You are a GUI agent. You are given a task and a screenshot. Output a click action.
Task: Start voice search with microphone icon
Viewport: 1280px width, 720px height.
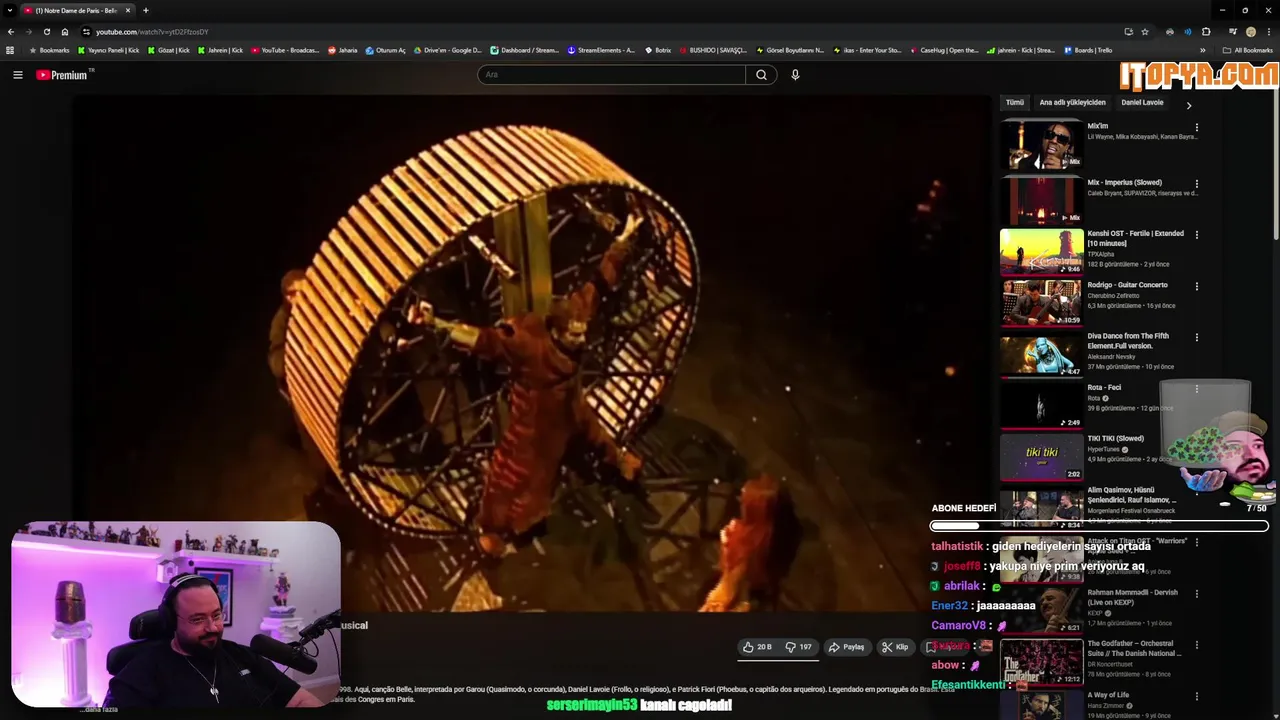pos(795,75)
